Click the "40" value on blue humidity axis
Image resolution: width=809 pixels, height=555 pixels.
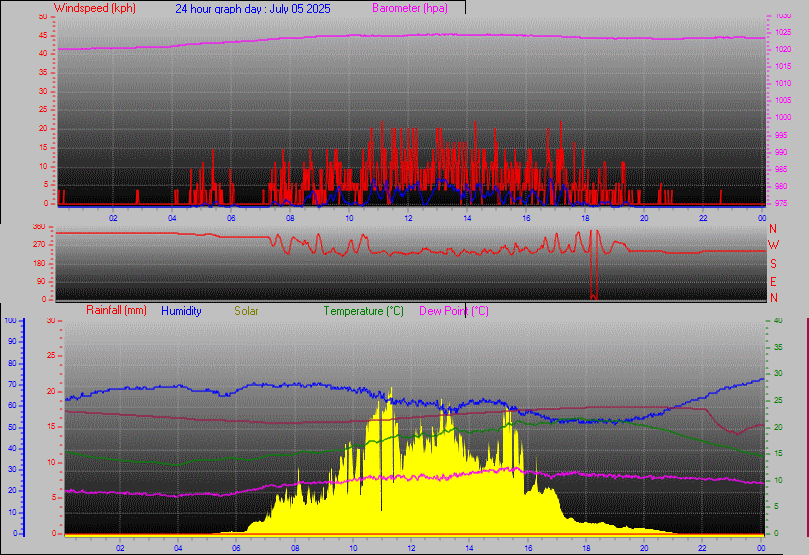12,448
